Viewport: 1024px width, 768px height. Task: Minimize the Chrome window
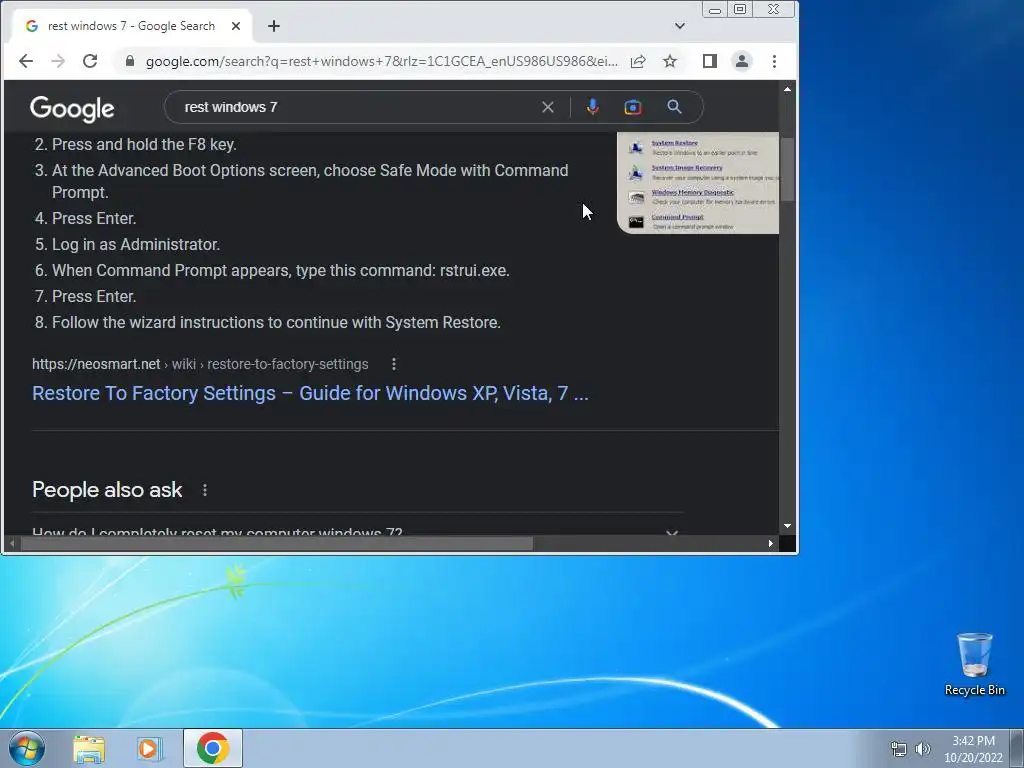[x=715, y=10]
